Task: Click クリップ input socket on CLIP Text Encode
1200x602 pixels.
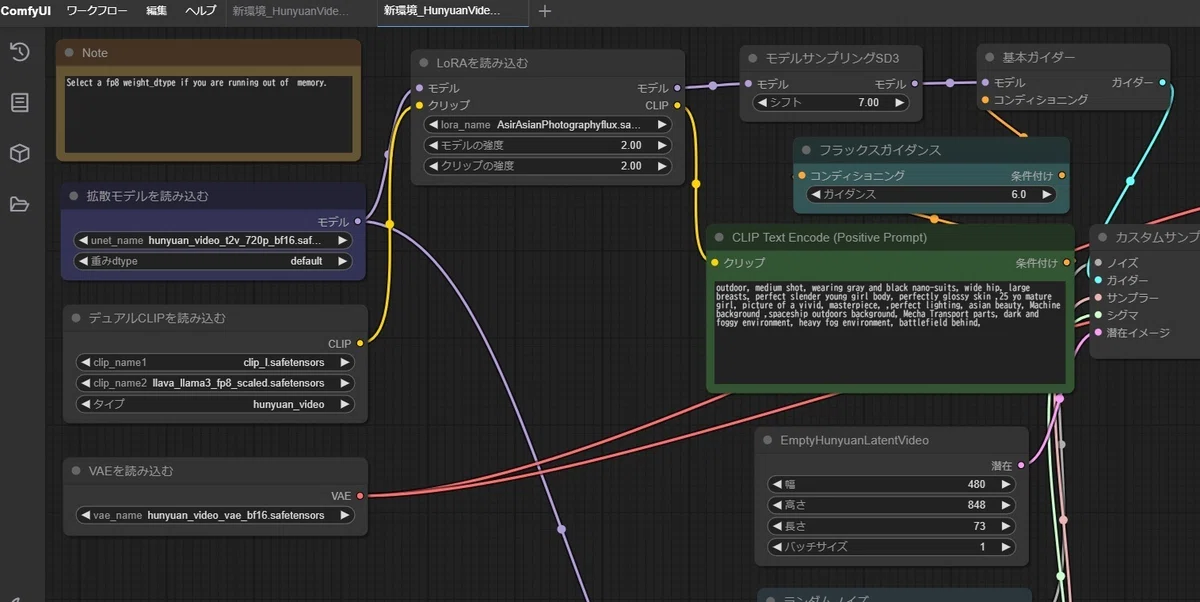Action: [714, 263]
